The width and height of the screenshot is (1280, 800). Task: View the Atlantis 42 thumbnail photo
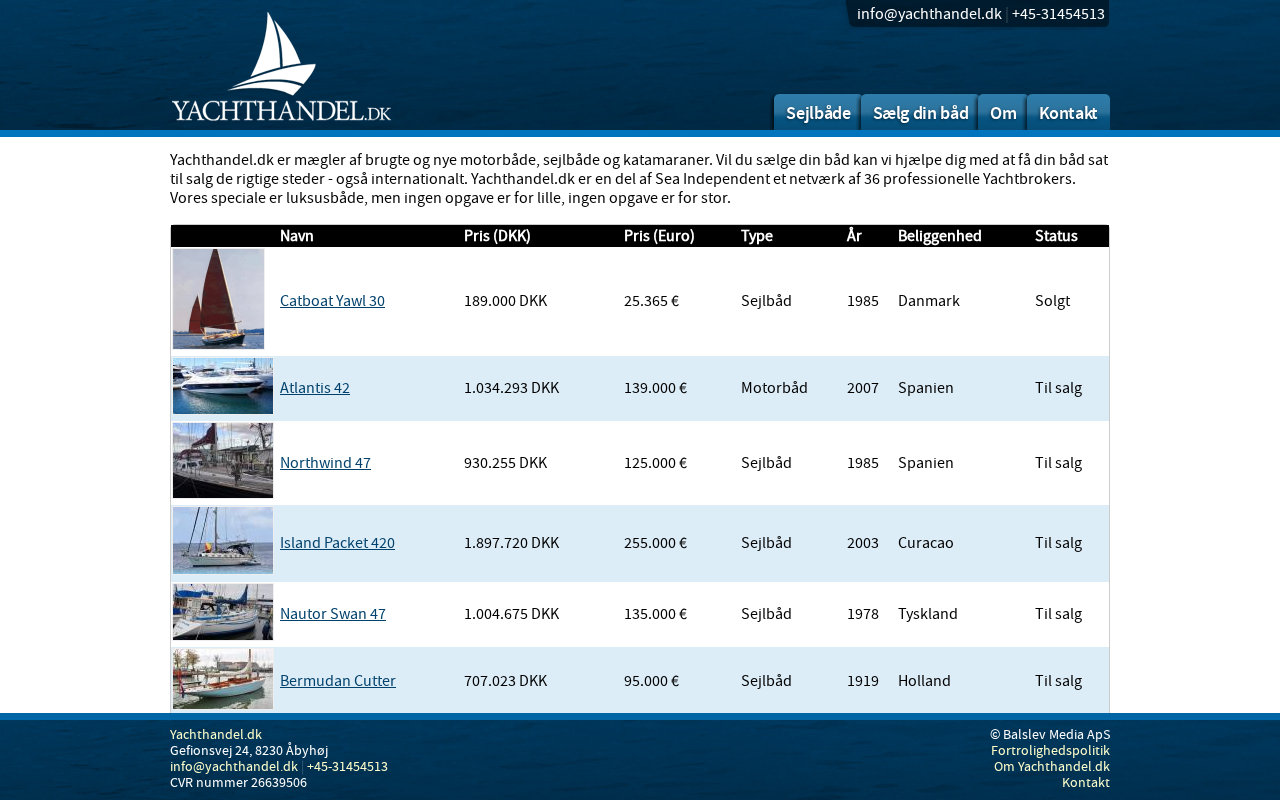tap(223, 386)
